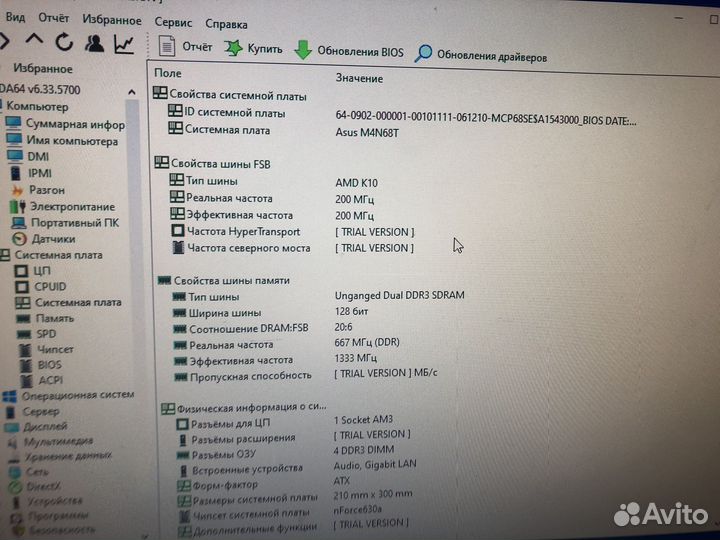Open Хранение данных tree category
This screenshot has height=540, width=720.
[x=60, y=456]
